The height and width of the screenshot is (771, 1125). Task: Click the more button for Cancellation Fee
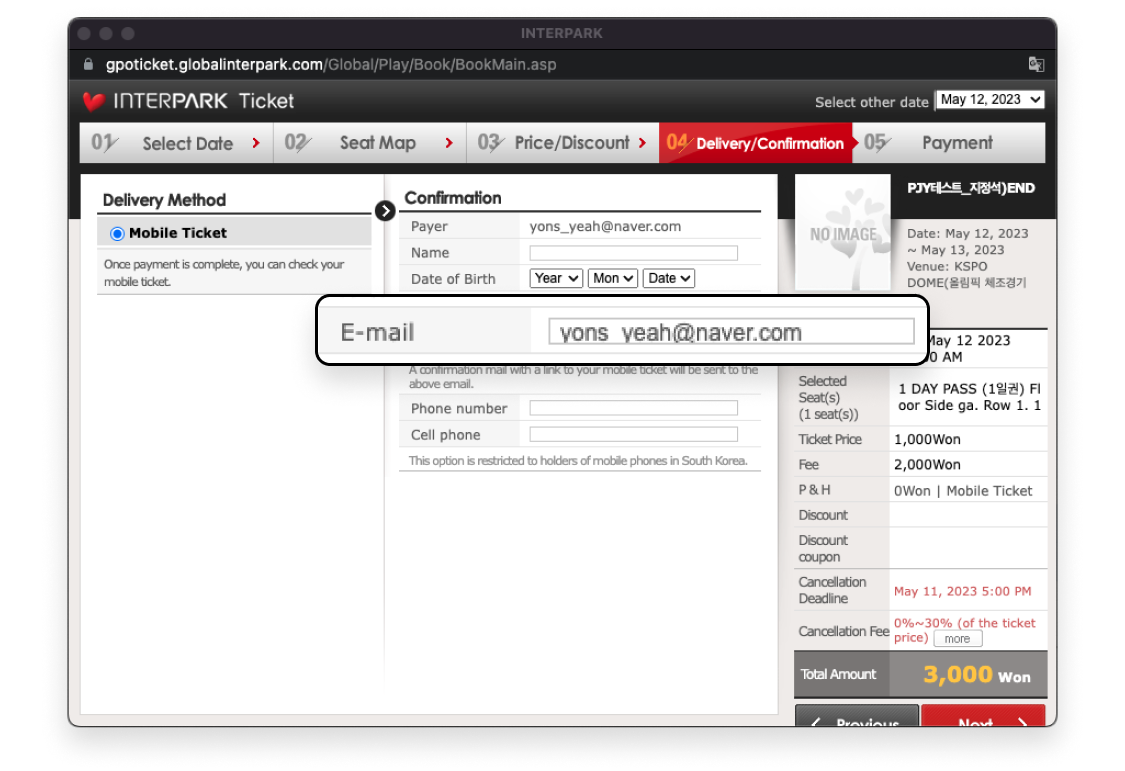tap(958, 639)
